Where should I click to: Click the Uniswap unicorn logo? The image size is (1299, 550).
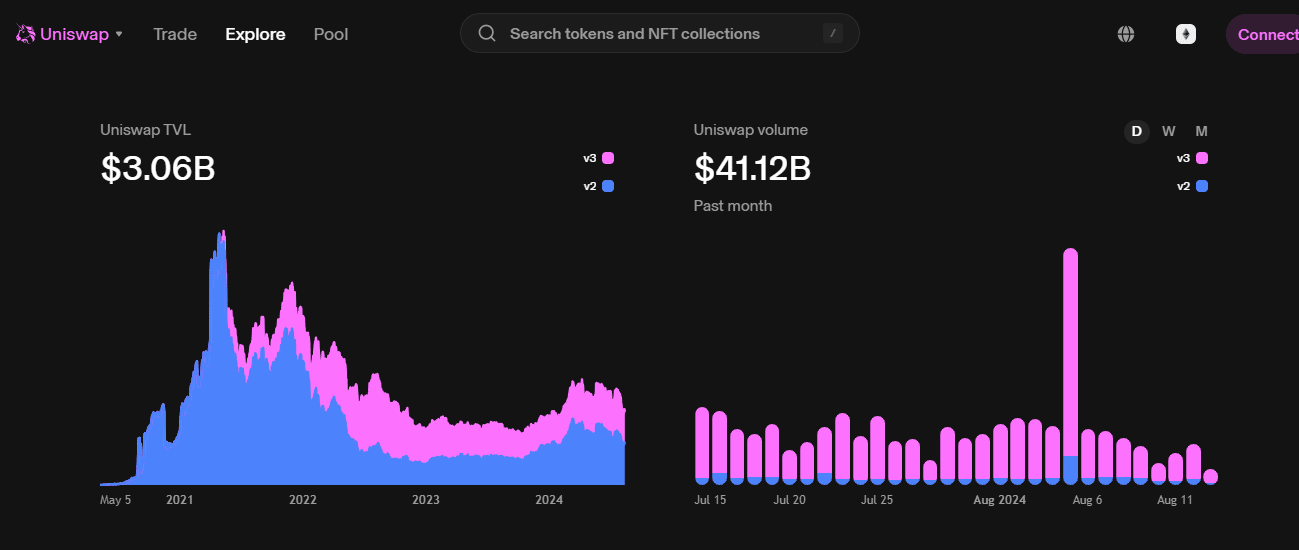25,34
